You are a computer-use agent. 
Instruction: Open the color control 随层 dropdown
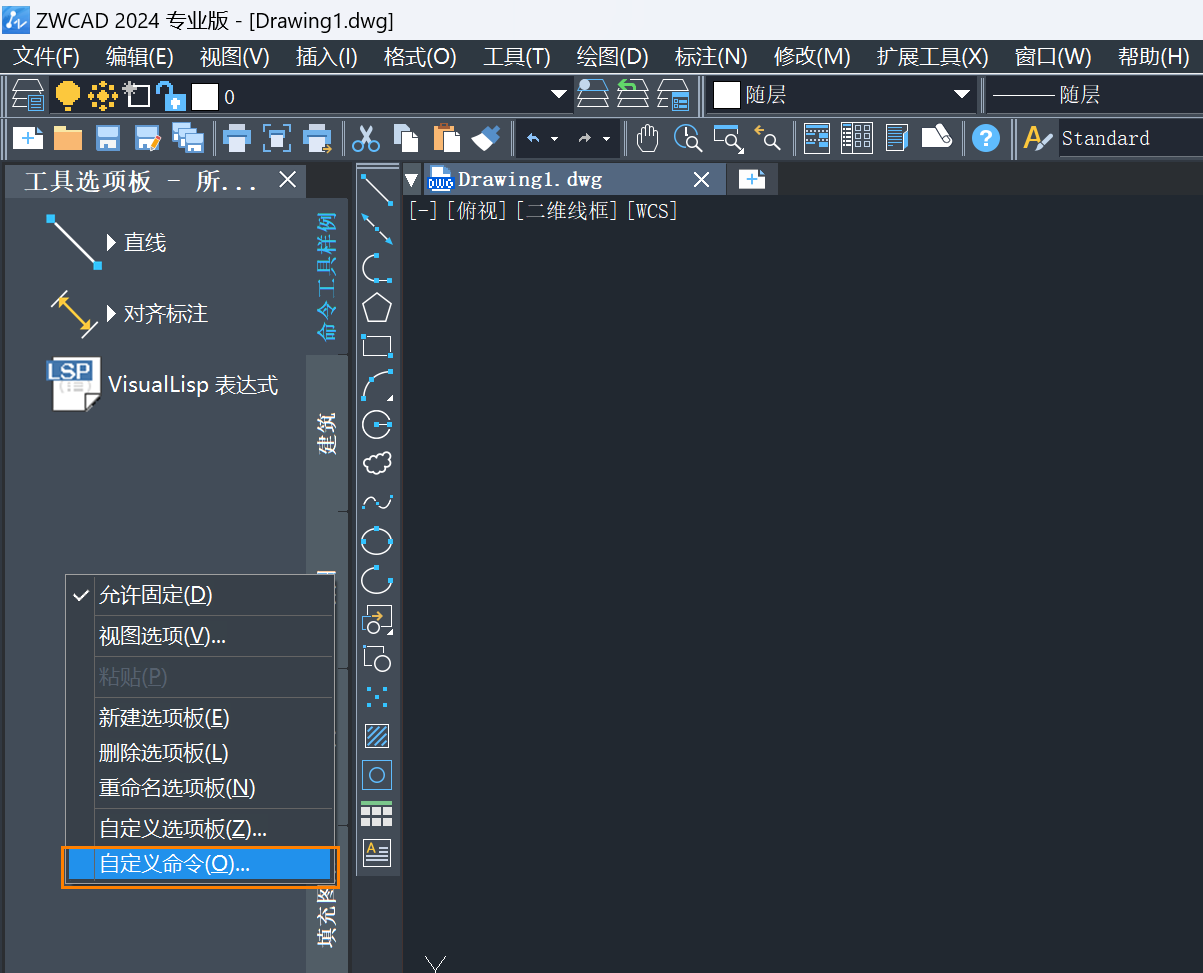(961, 95)
